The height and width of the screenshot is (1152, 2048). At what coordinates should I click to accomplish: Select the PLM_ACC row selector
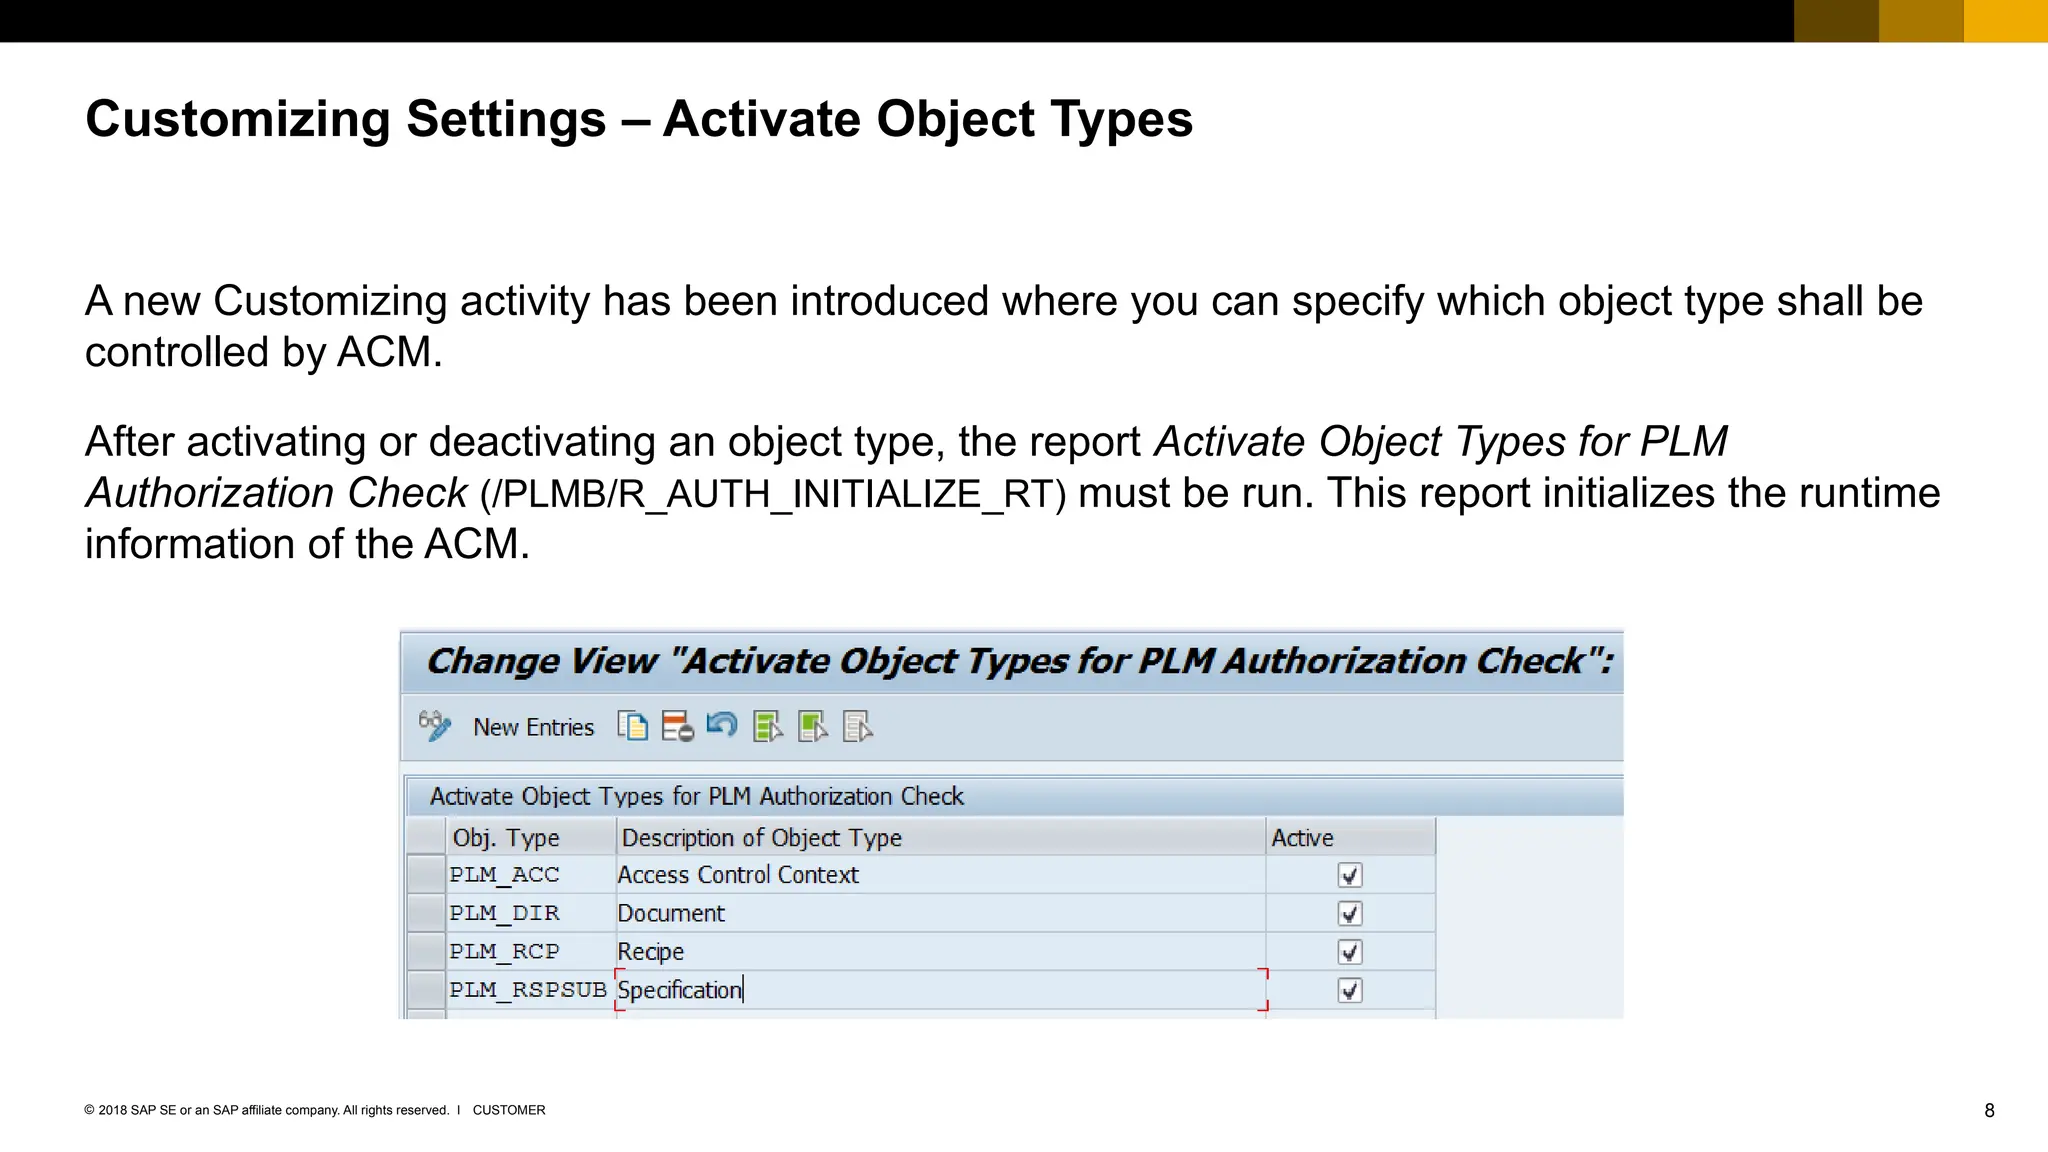[426, 875]
